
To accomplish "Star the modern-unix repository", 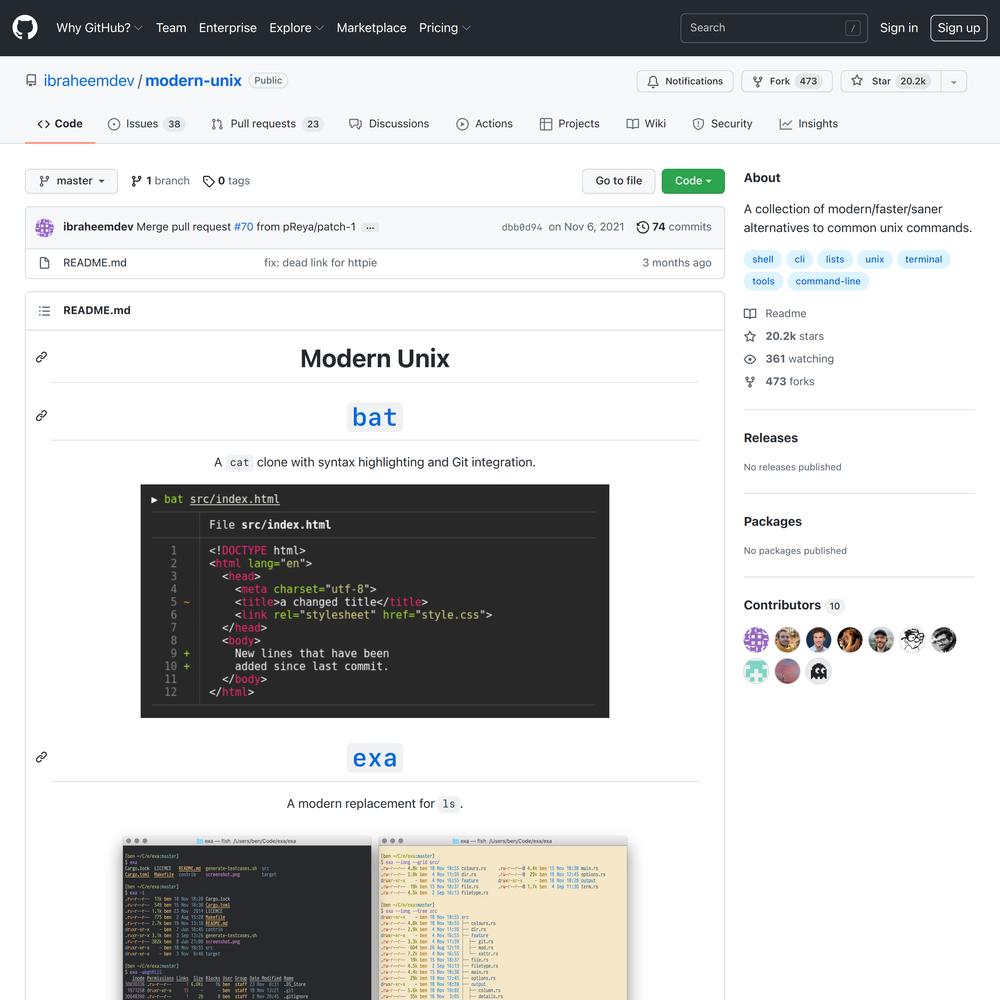I will coord(891,82).
